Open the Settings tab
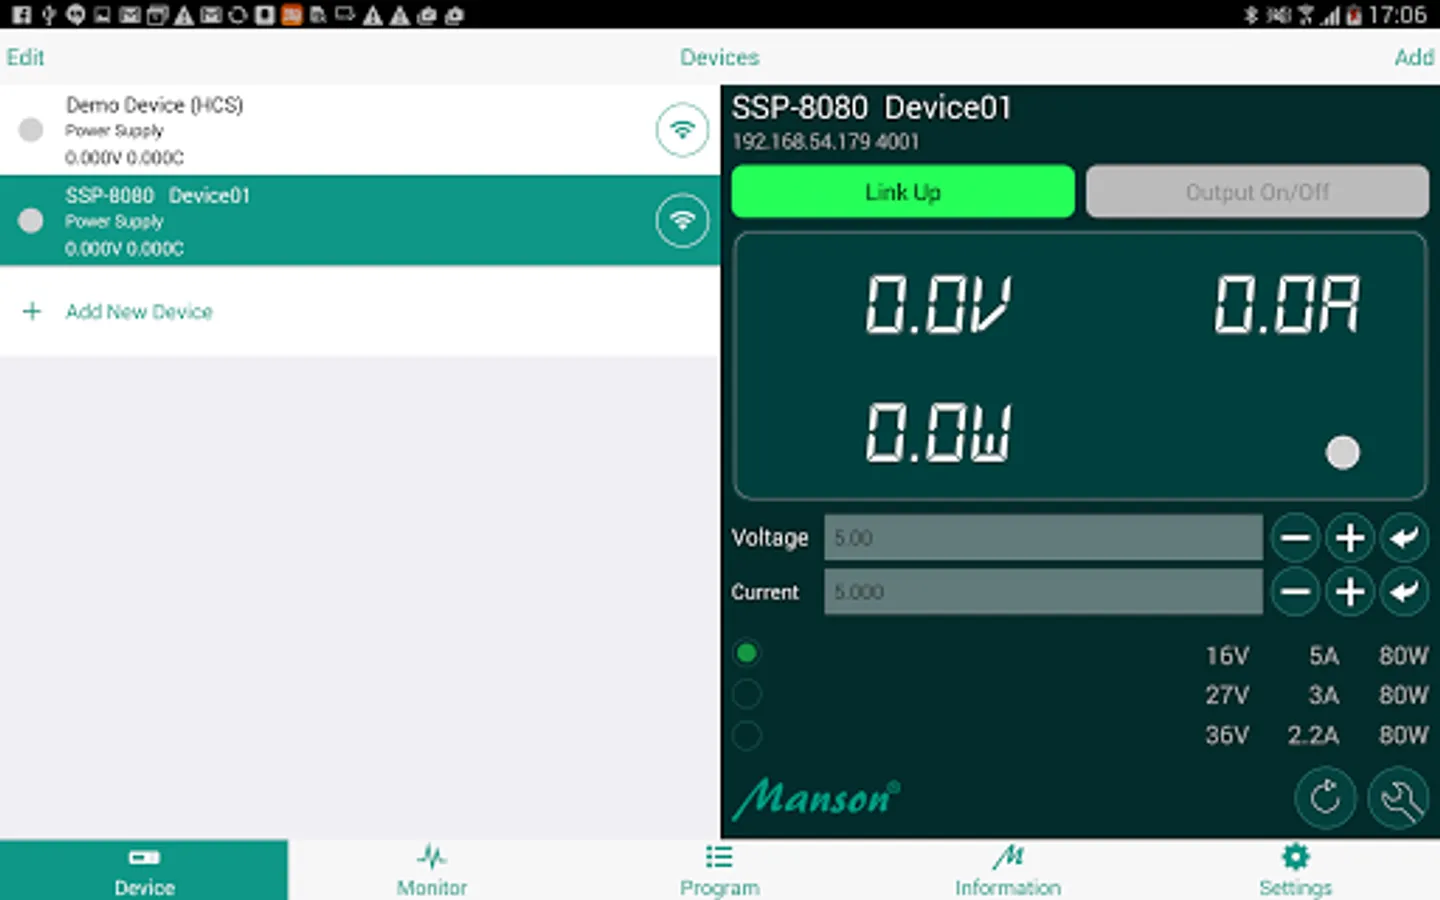This screenshot has height=900, width=1440. tap(1296, 870)
